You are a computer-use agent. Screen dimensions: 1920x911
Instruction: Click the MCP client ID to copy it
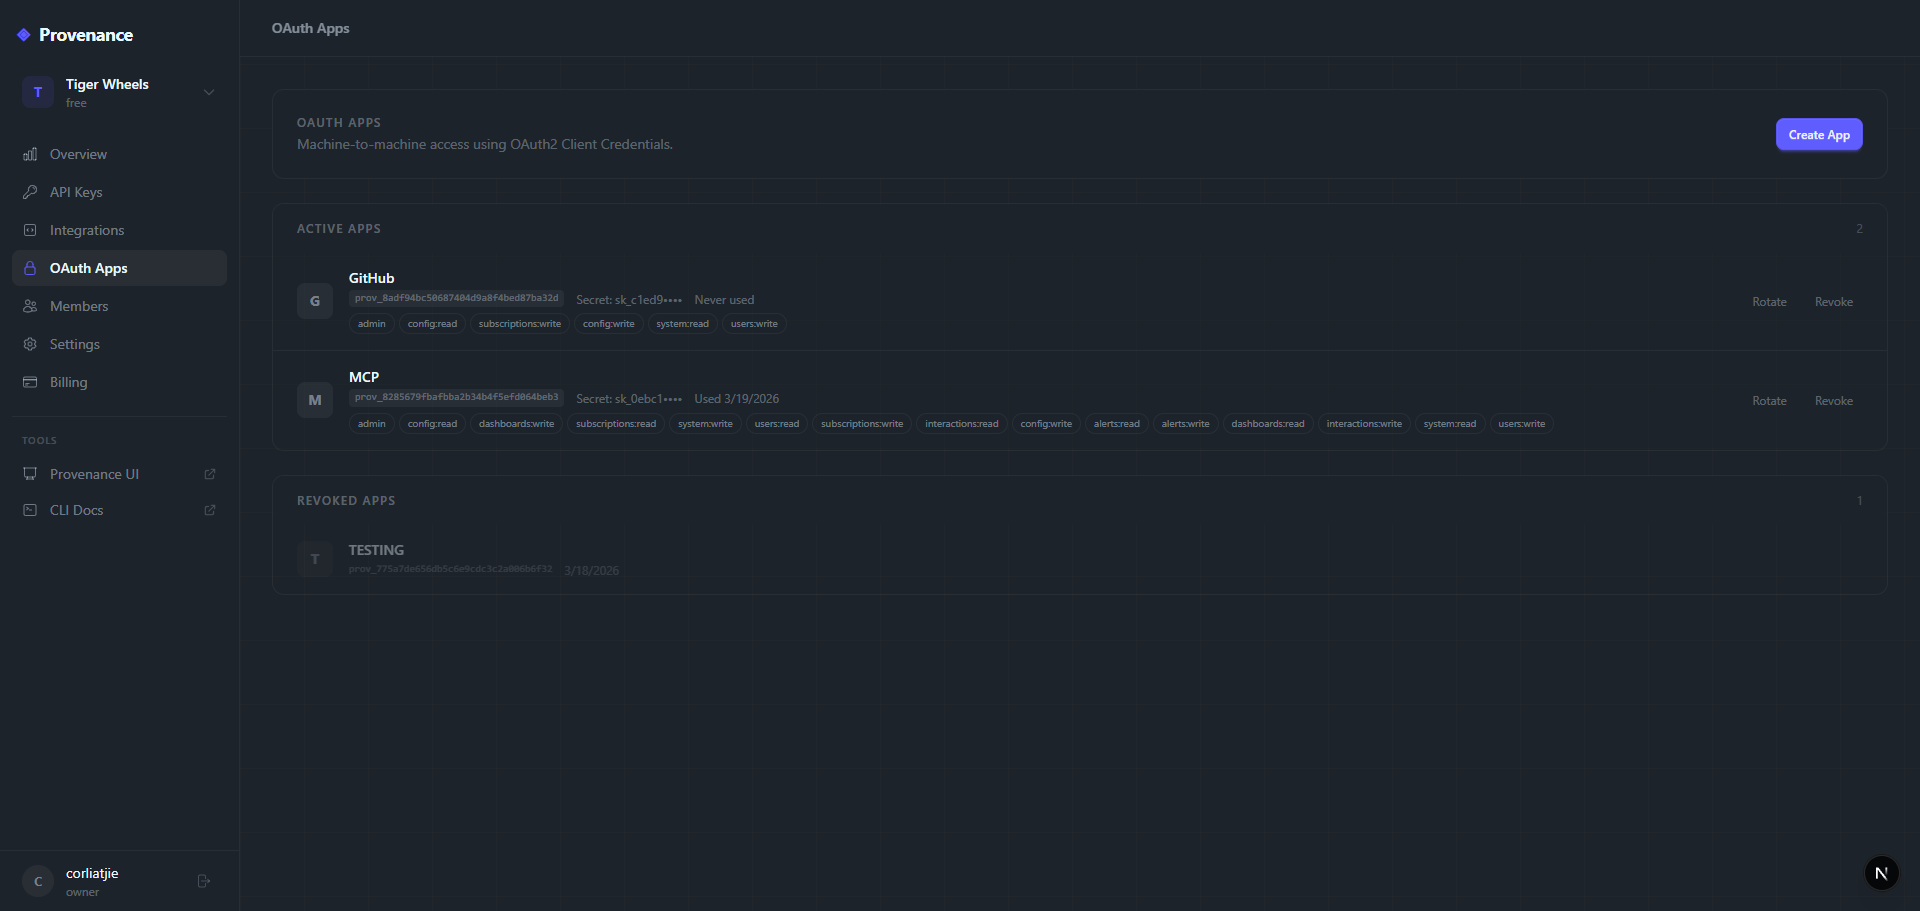click(x=456, y=396)
